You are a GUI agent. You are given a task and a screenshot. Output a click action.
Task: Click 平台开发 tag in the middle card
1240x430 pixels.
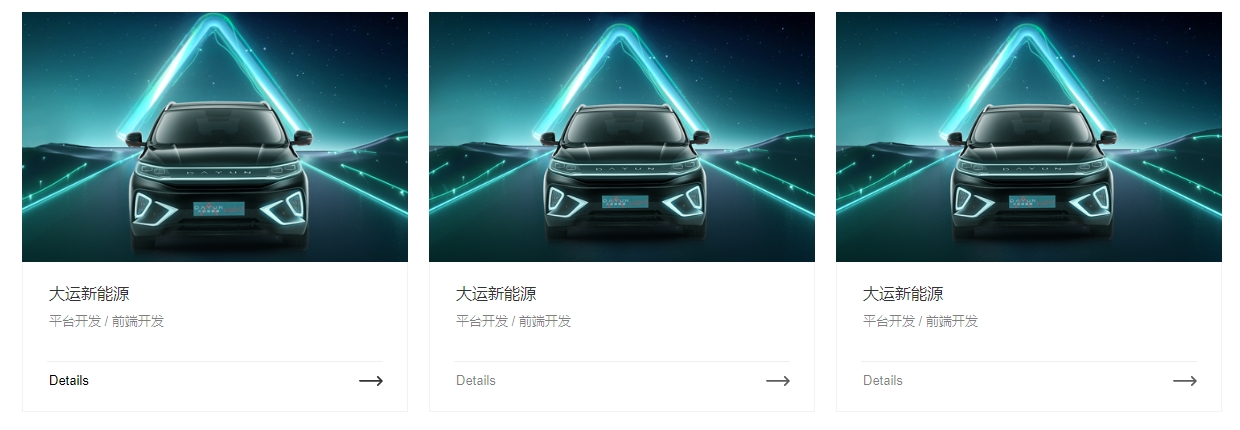point(482,321)
